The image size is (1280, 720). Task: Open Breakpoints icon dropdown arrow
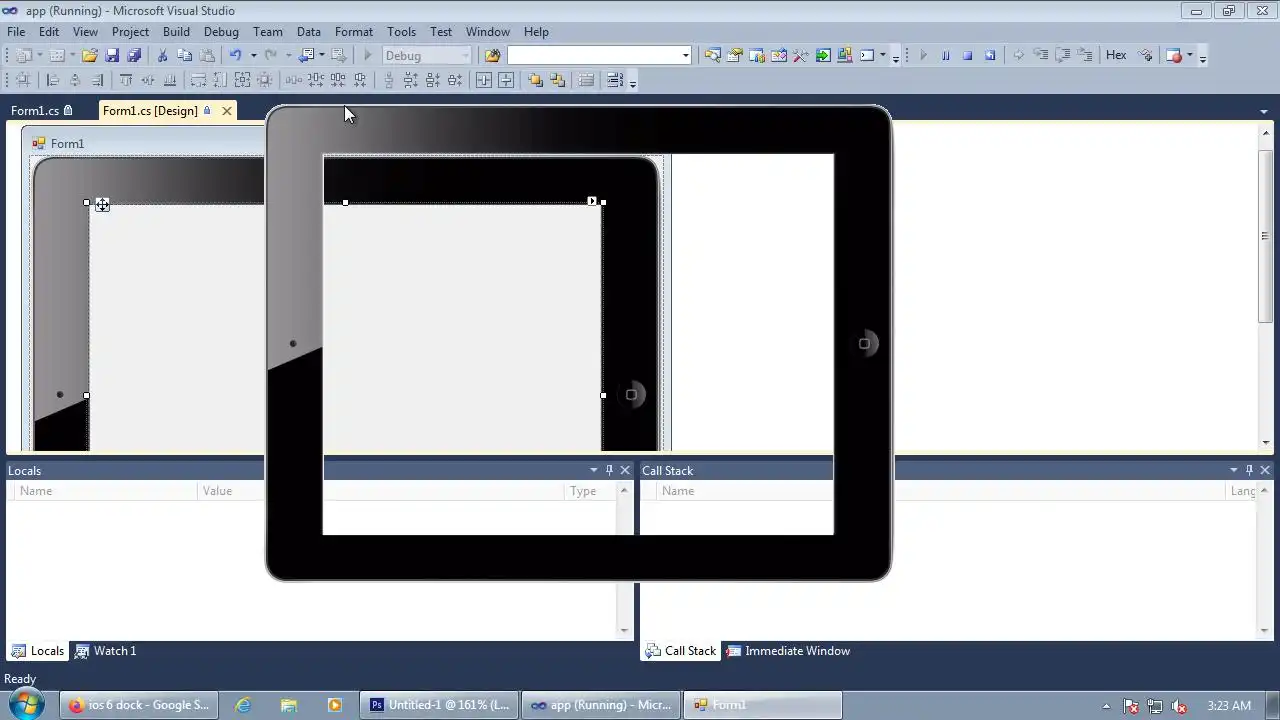click(x=1189, y=56)
